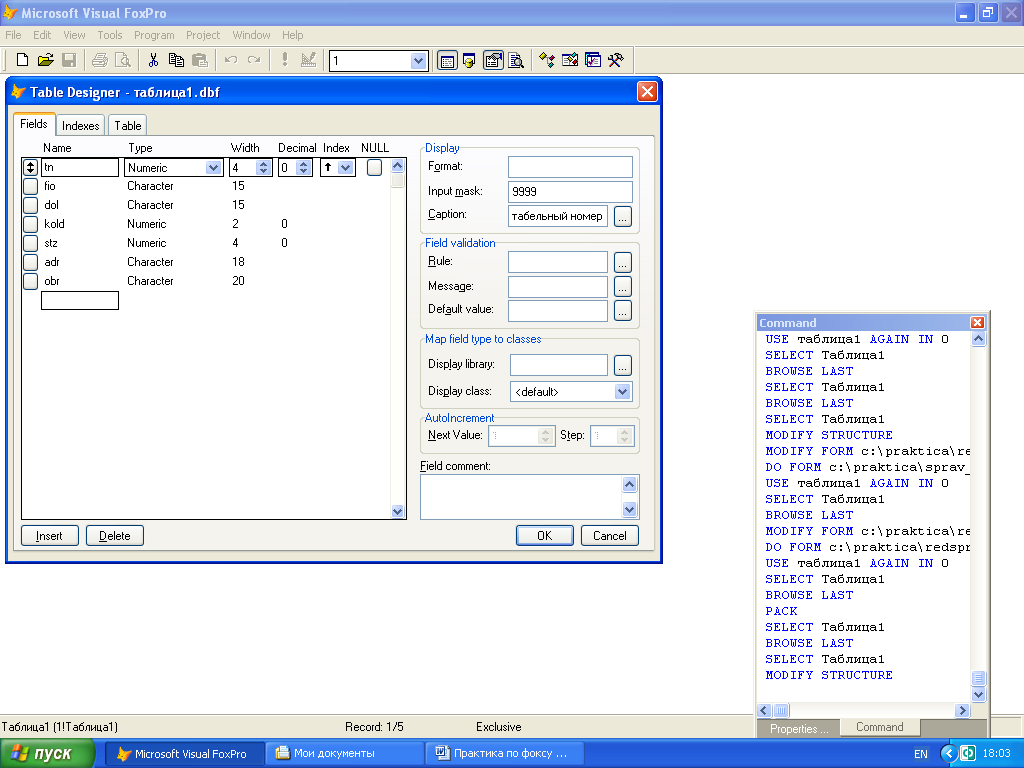
Task: Open the database dropdown showing 1
Action: [418, 61]
